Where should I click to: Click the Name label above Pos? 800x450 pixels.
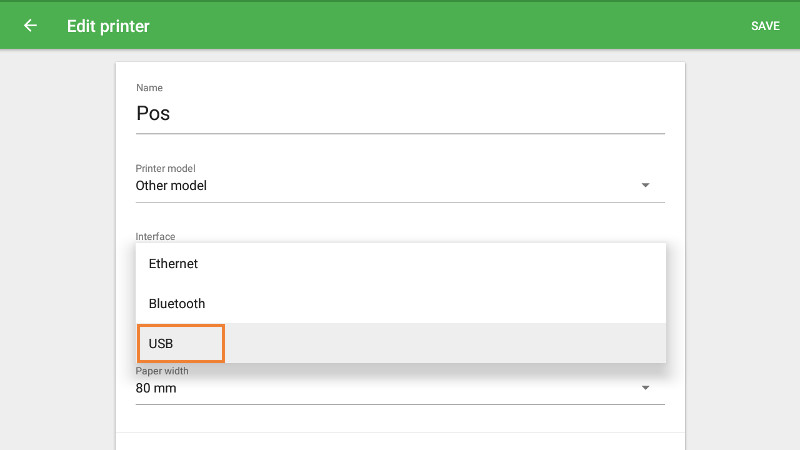click(x=149, y=88)
